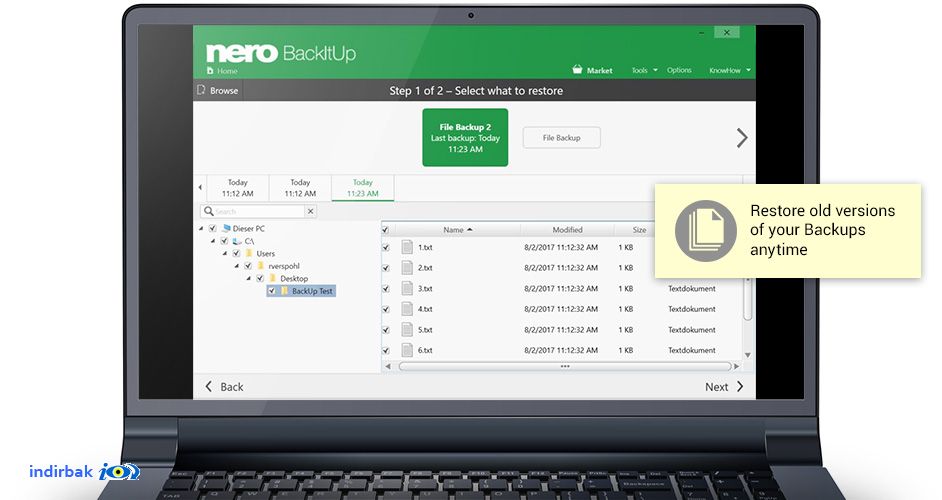Collapse the C:\ drive tree node
This screenshot has width=942, height=500.
[x=213, y=241]
